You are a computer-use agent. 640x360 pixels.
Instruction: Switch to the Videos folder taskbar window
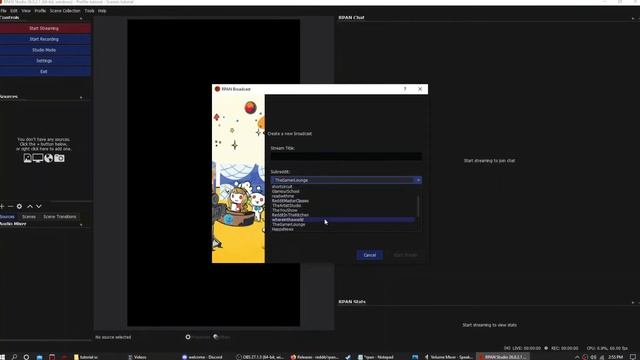[137, 357]
